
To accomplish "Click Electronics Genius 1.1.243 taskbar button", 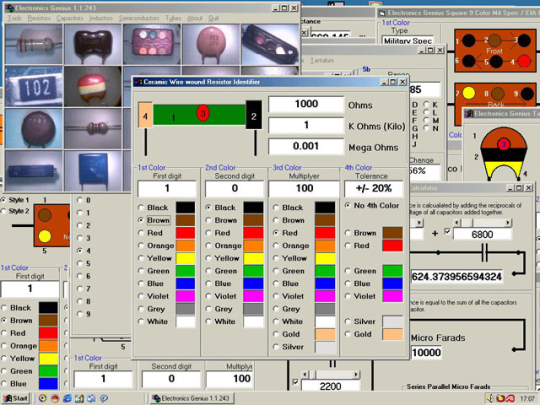I will pos(192,398).
